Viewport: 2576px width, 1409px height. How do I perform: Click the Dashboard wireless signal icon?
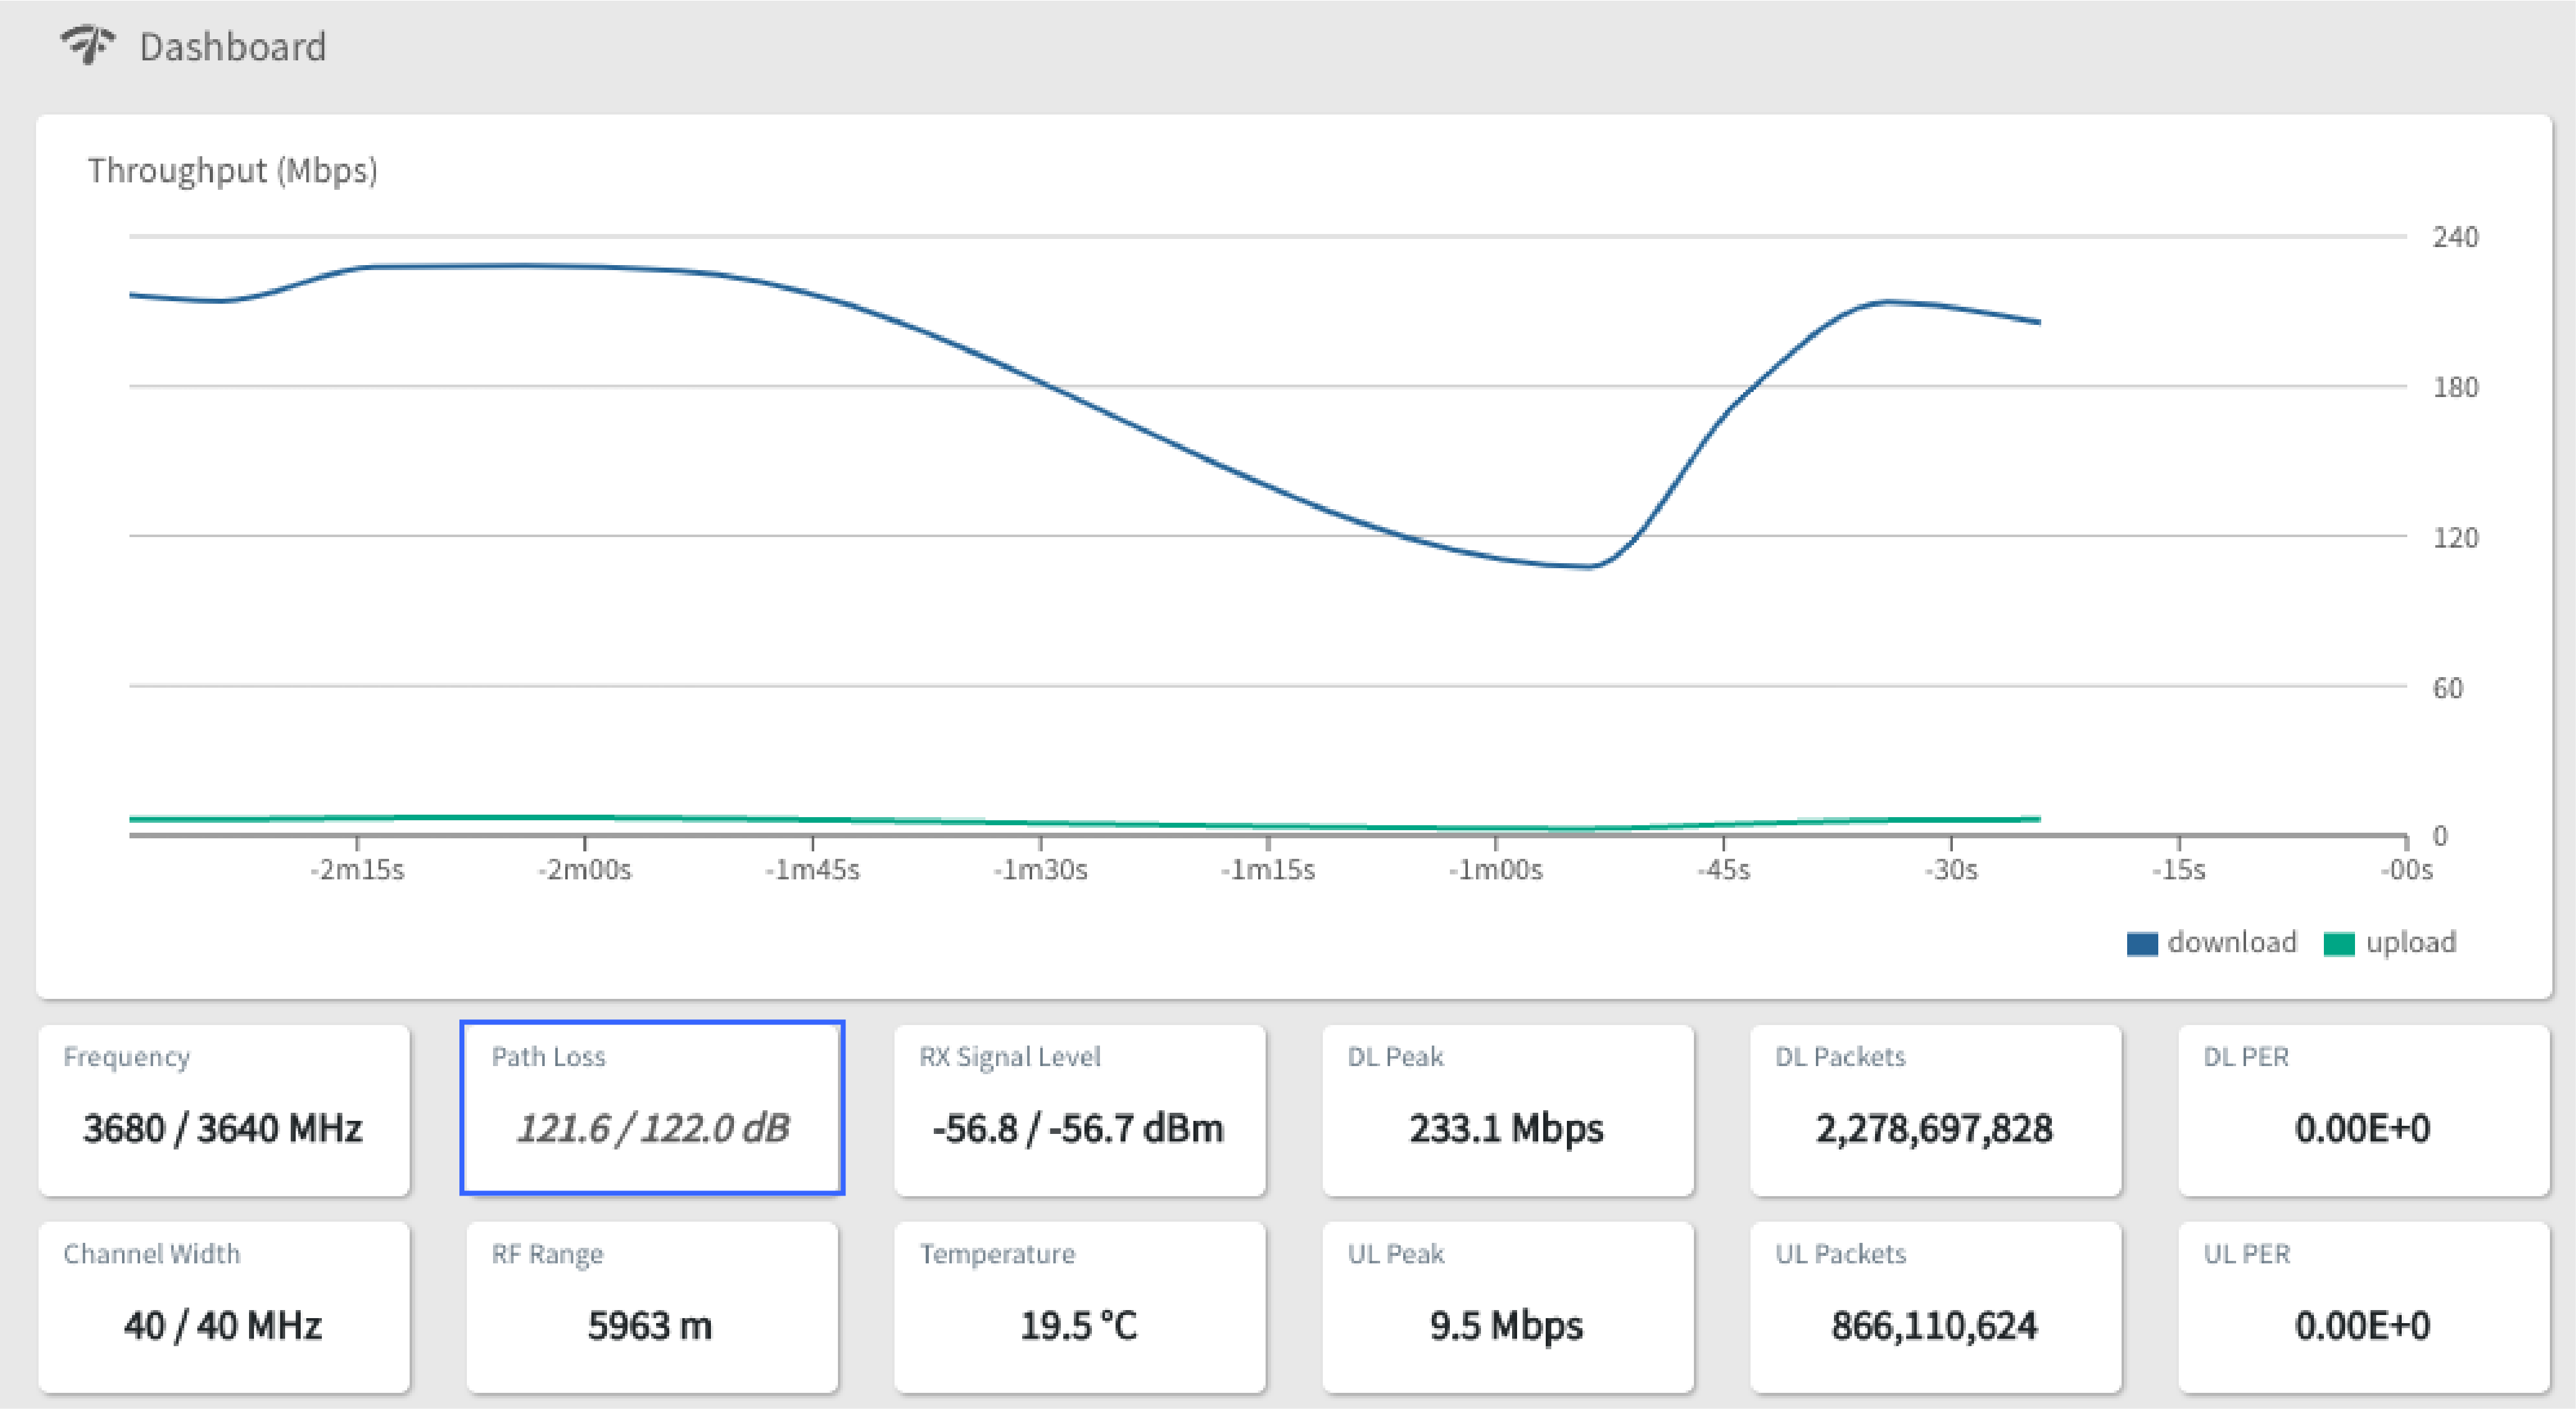(88, 45)
